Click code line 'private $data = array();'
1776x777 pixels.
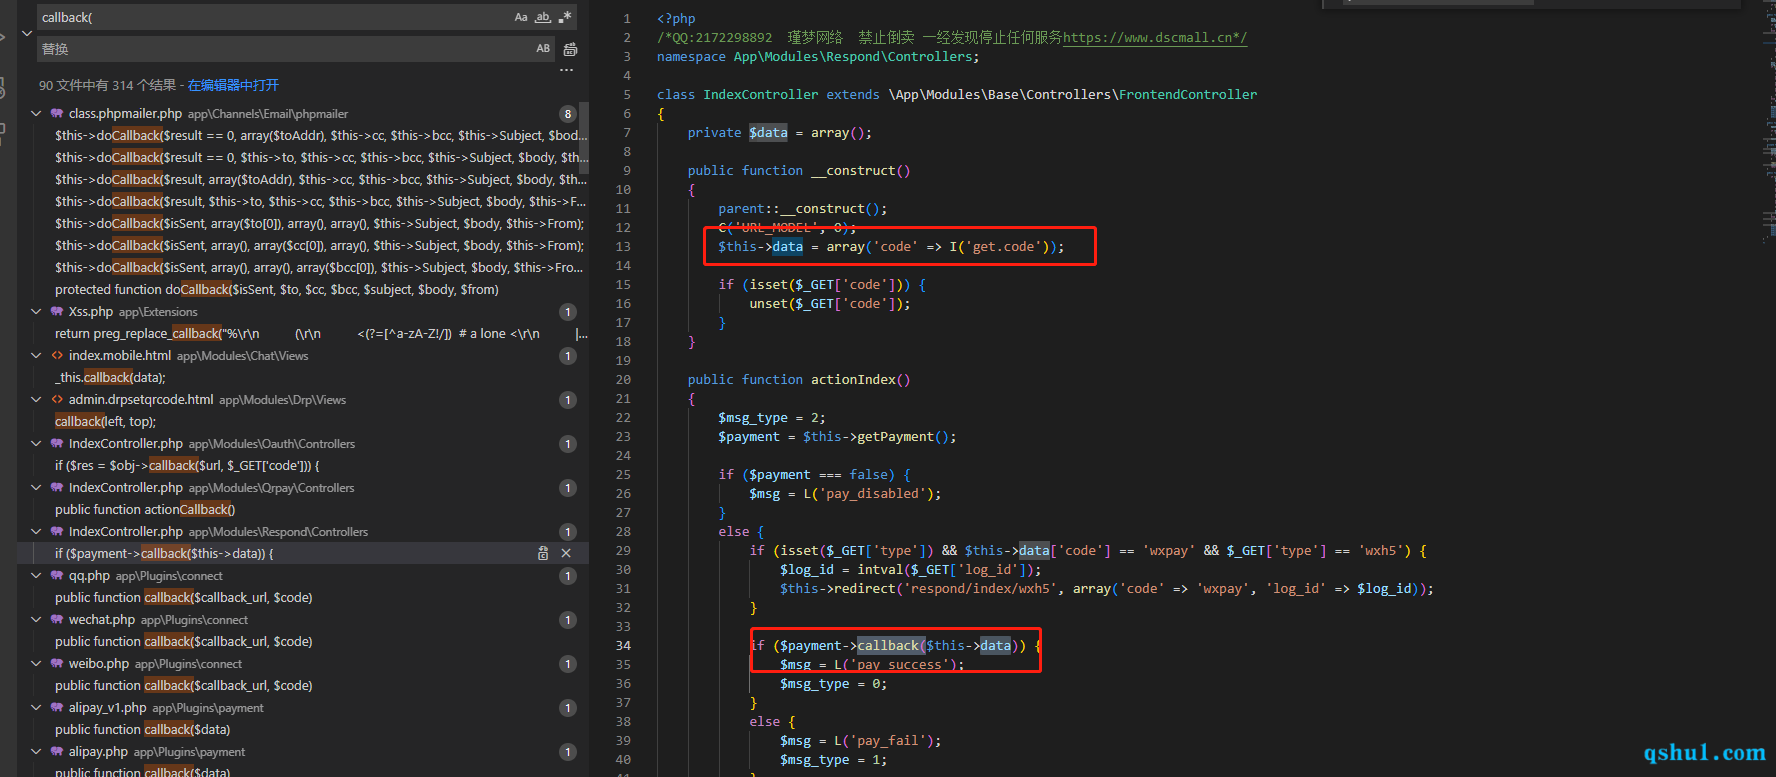coord(779,133)
